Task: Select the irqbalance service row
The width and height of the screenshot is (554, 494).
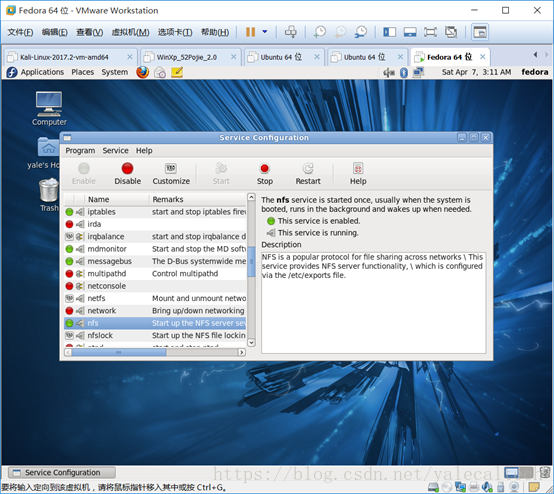Action: [x=155, y=236]
